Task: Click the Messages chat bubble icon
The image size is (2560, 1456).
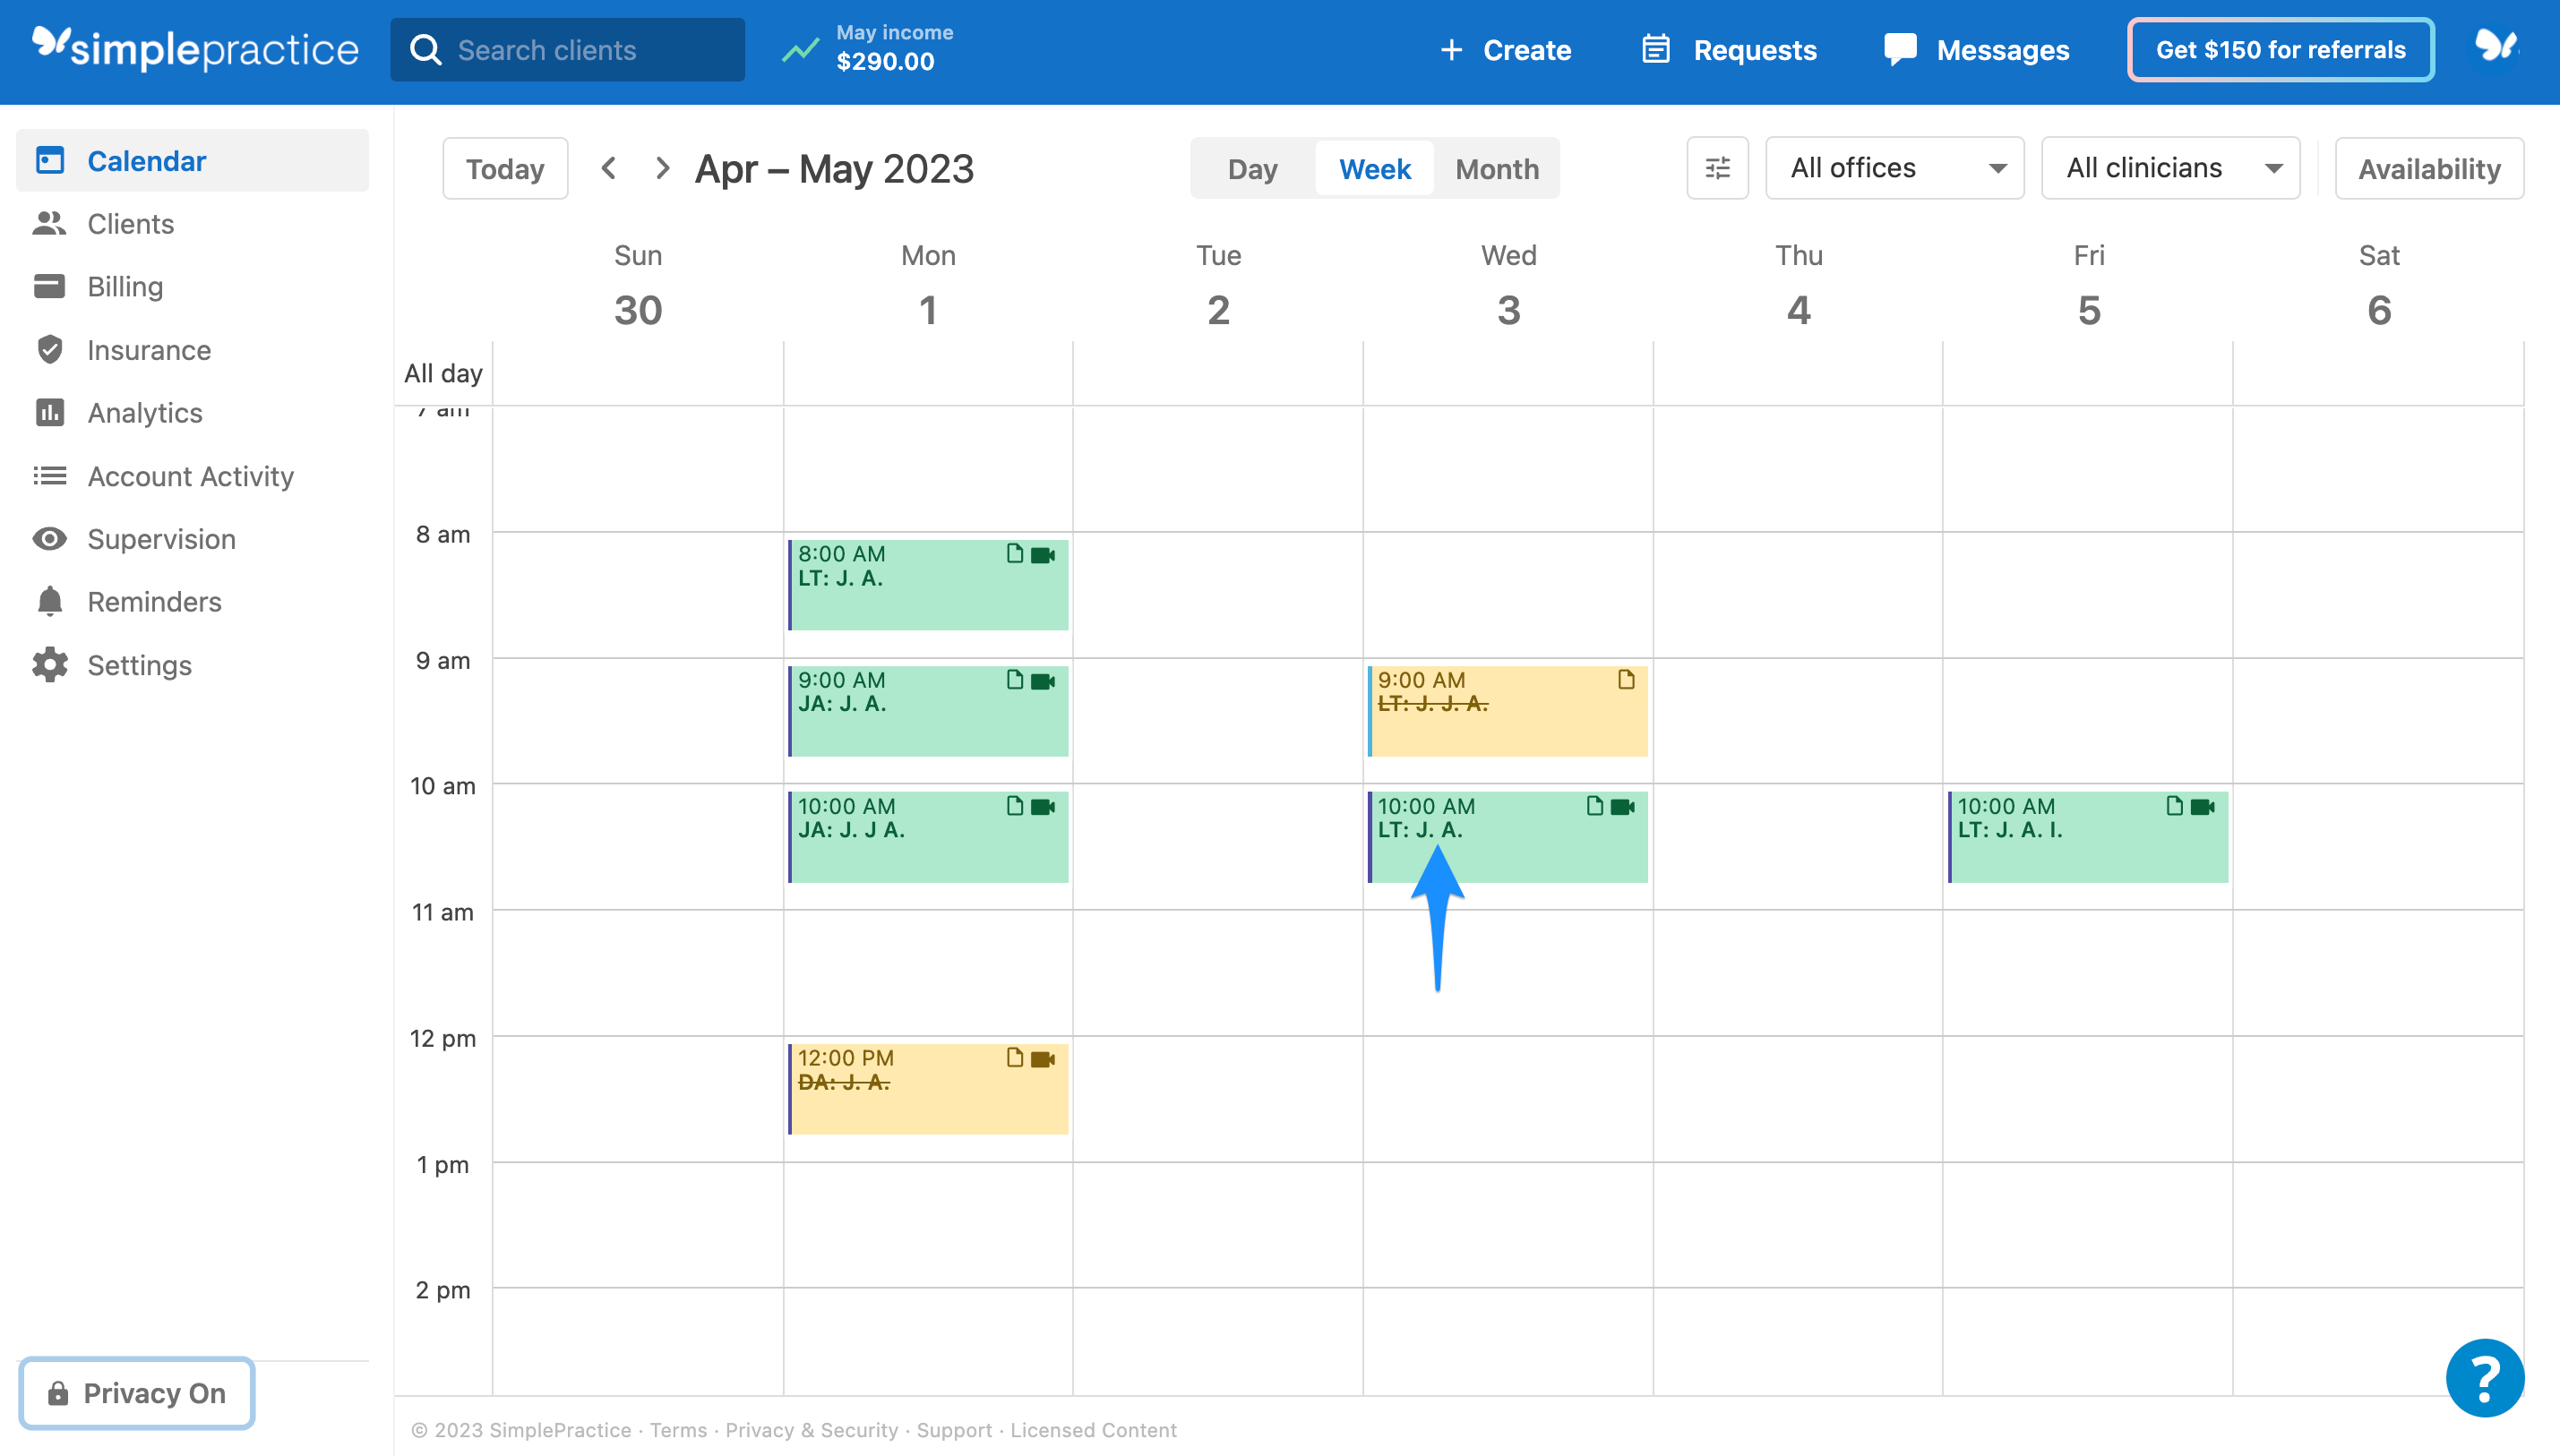Action: coord(1900,49)
